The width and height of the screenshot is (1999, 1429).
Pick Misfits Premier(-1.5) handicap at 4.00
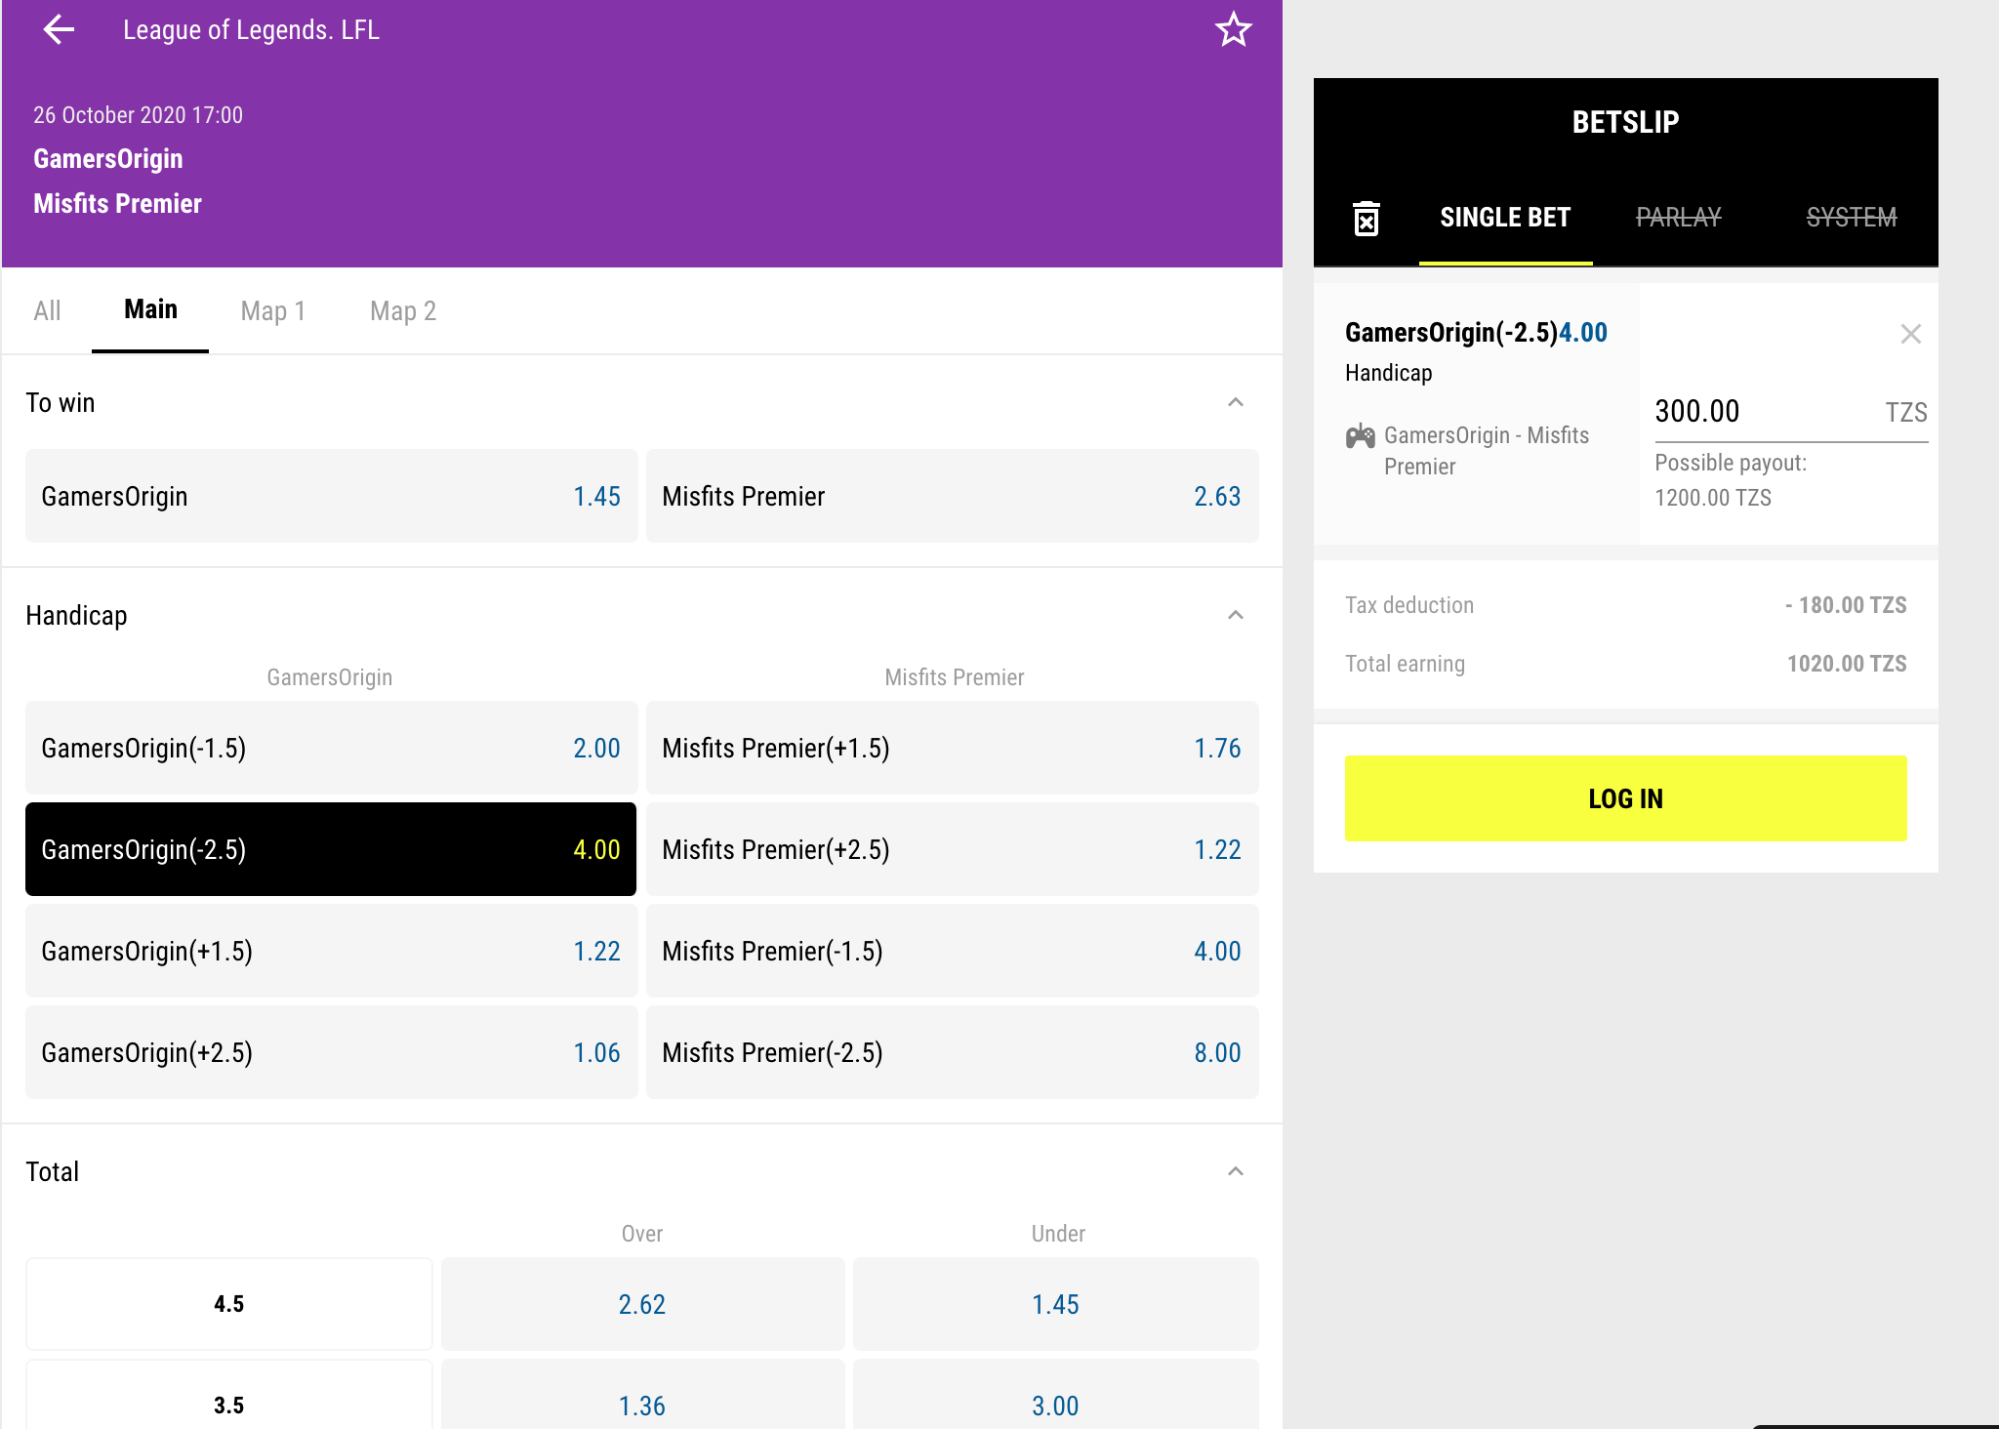click(952, 951)
